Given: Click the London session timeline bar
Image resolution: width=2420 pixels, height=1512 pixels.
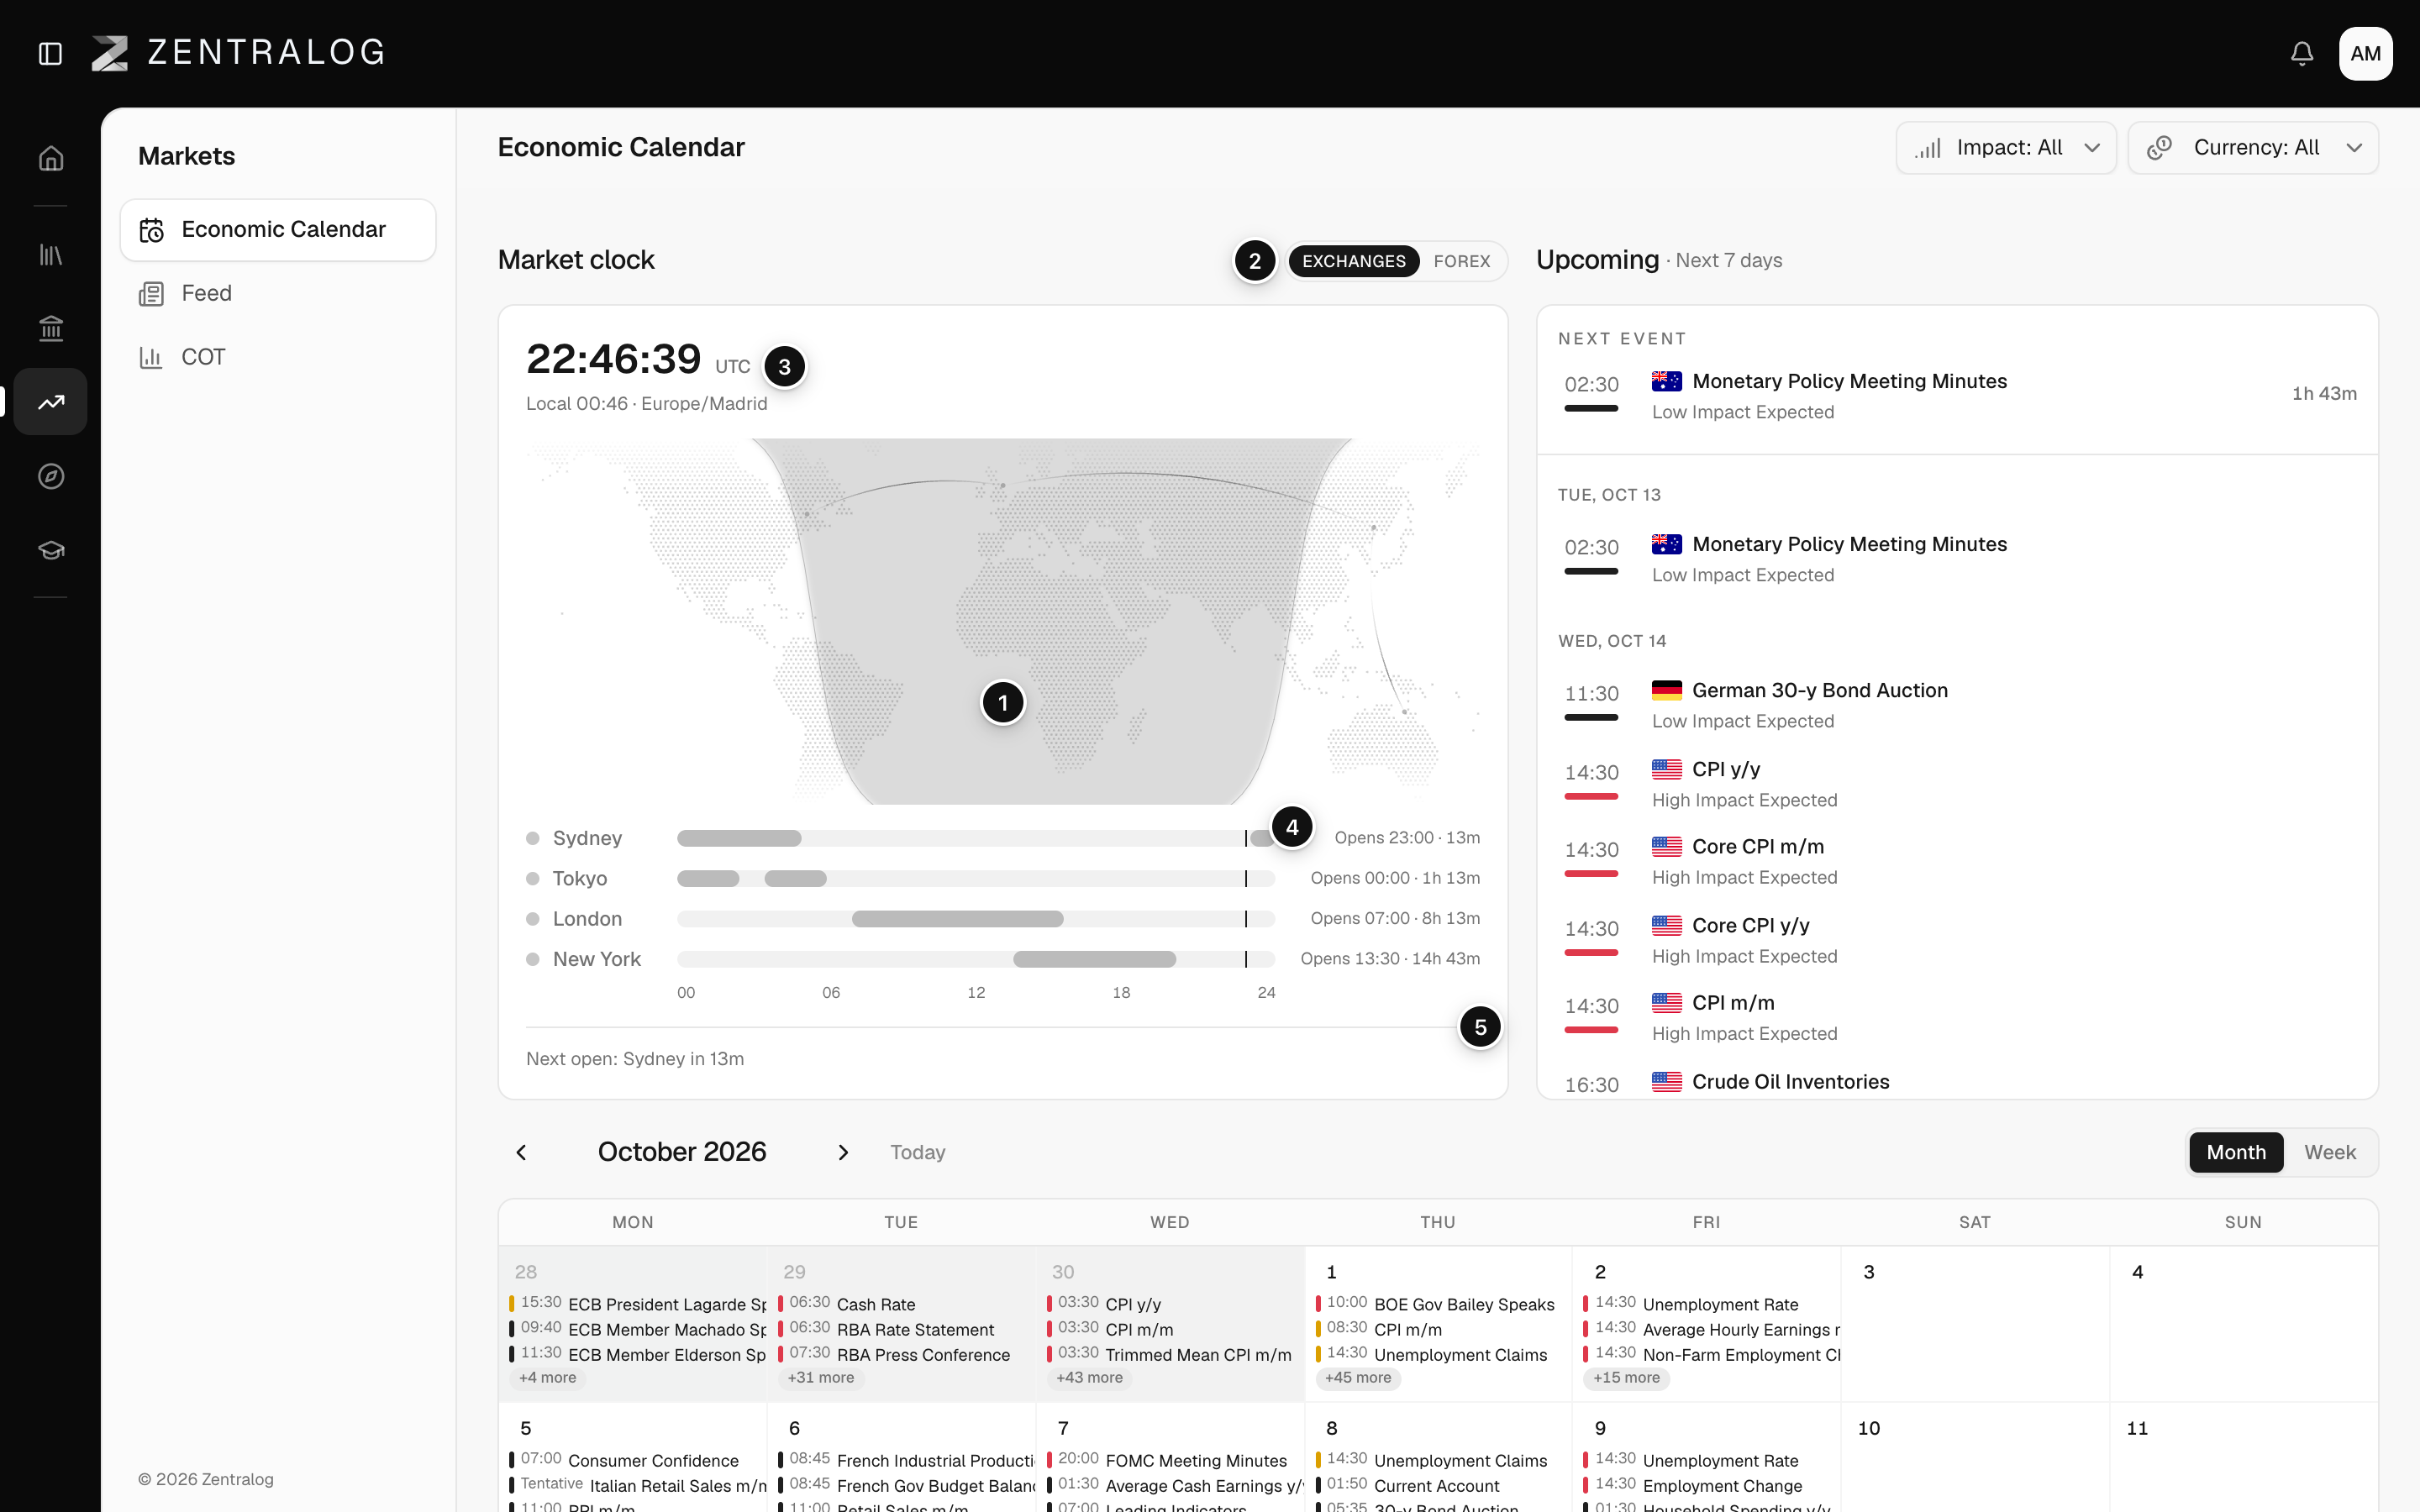Looking at the screenshot, I should tap(976, 919).
